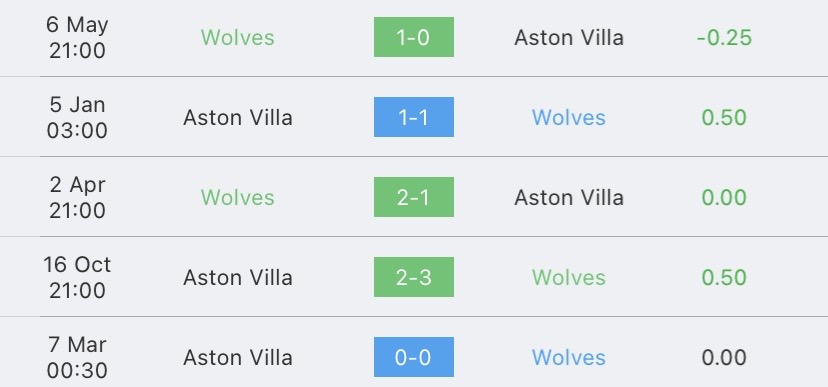Open the 2-1 score on 2 Apr
The height and width of the screenshot is (387, 828).
413,197
